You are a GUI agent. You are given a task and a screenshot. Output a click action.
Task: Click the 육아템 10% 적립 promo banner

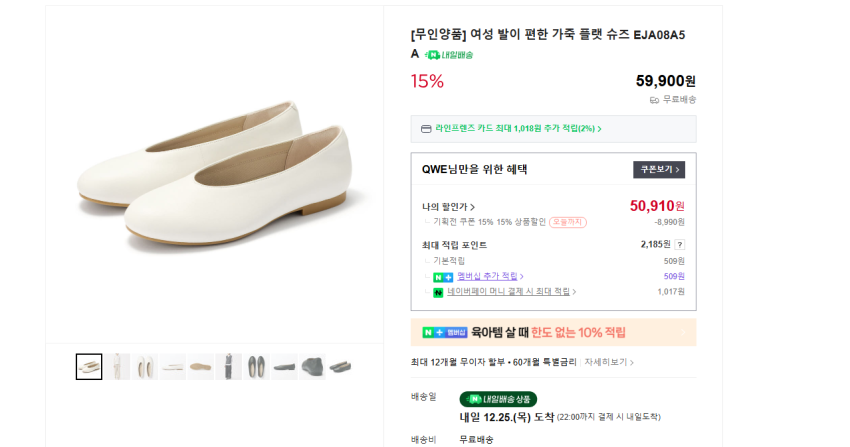pyautogui.click(x=553, y=332)
